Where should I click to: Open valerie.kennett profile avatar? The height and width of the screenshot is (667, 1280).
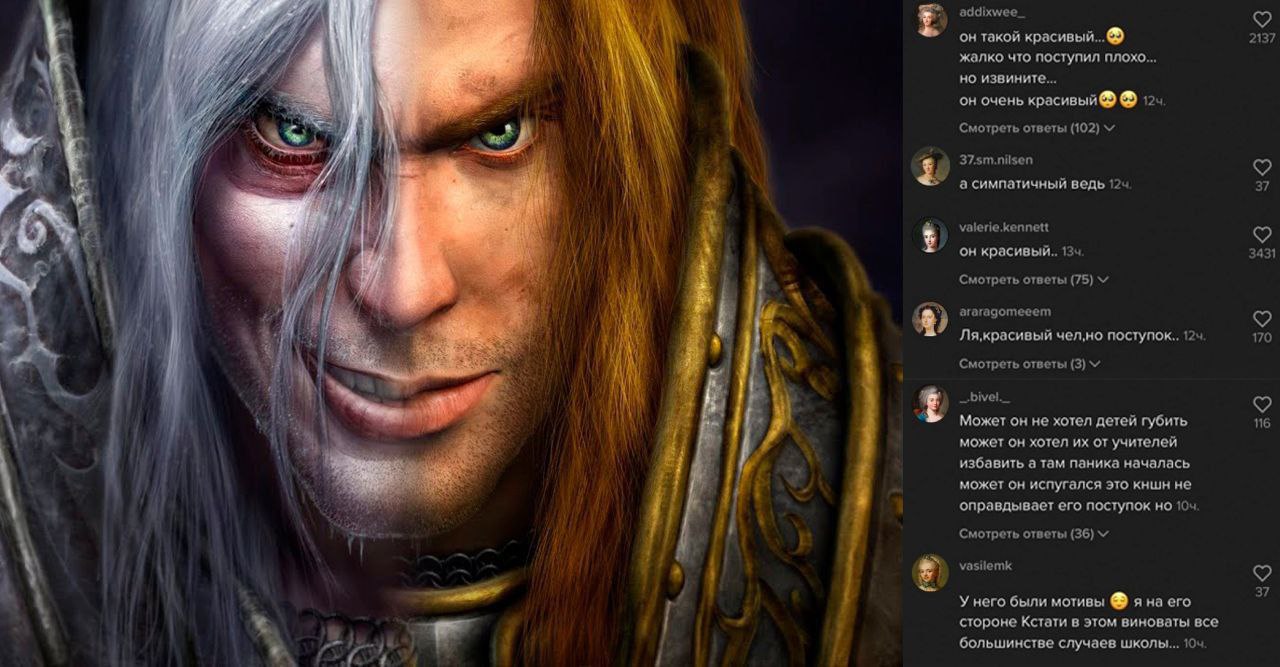tap(930, 234)
